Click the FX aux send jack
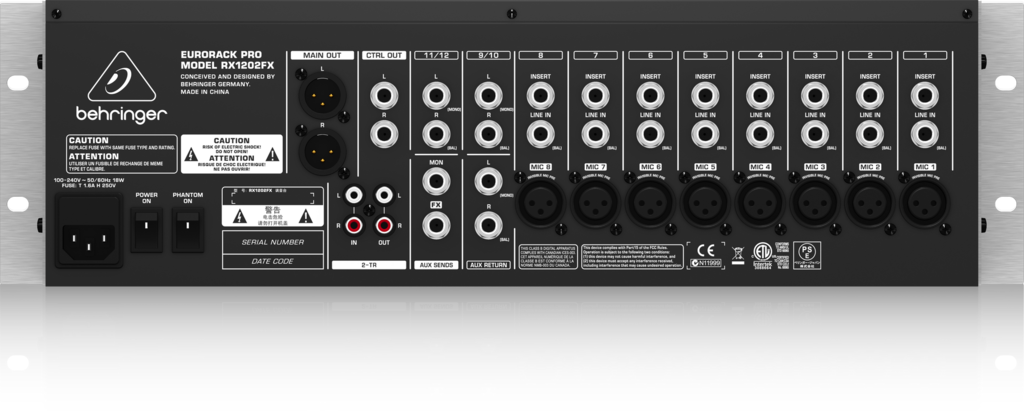The height and width of the screenshot is (414, 1024). click(436, 225)
